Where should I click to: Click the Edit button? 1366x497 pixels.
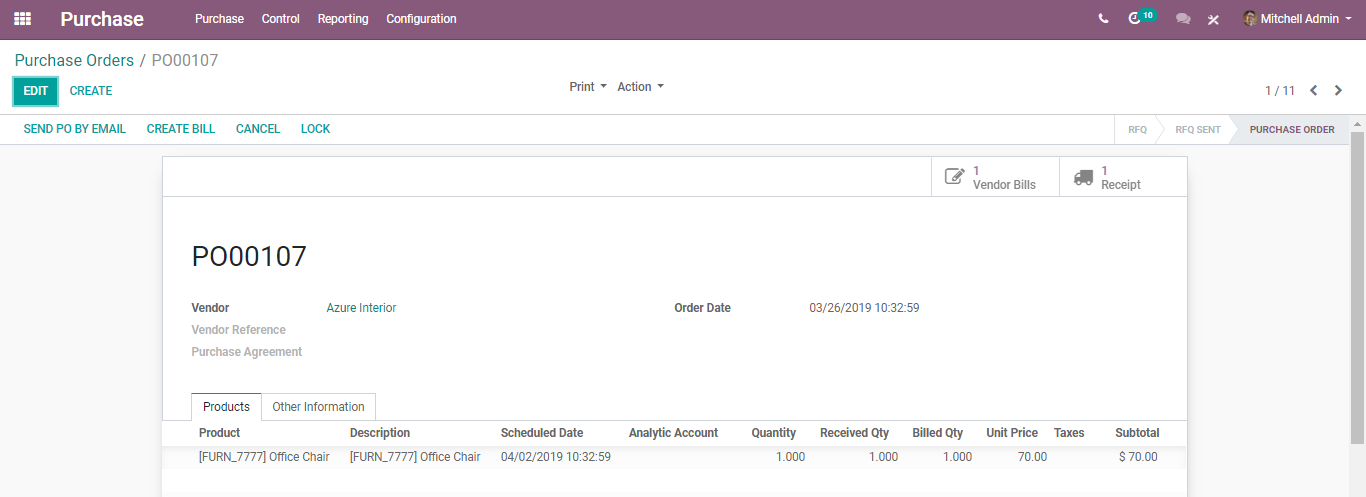coord(35,91)
